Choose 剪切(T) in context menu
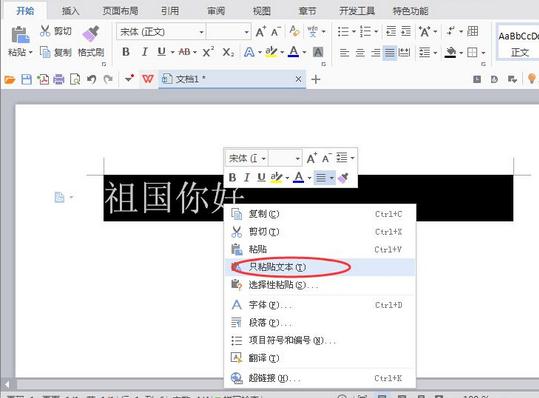 pyautogui.click(x=320, y=232)
